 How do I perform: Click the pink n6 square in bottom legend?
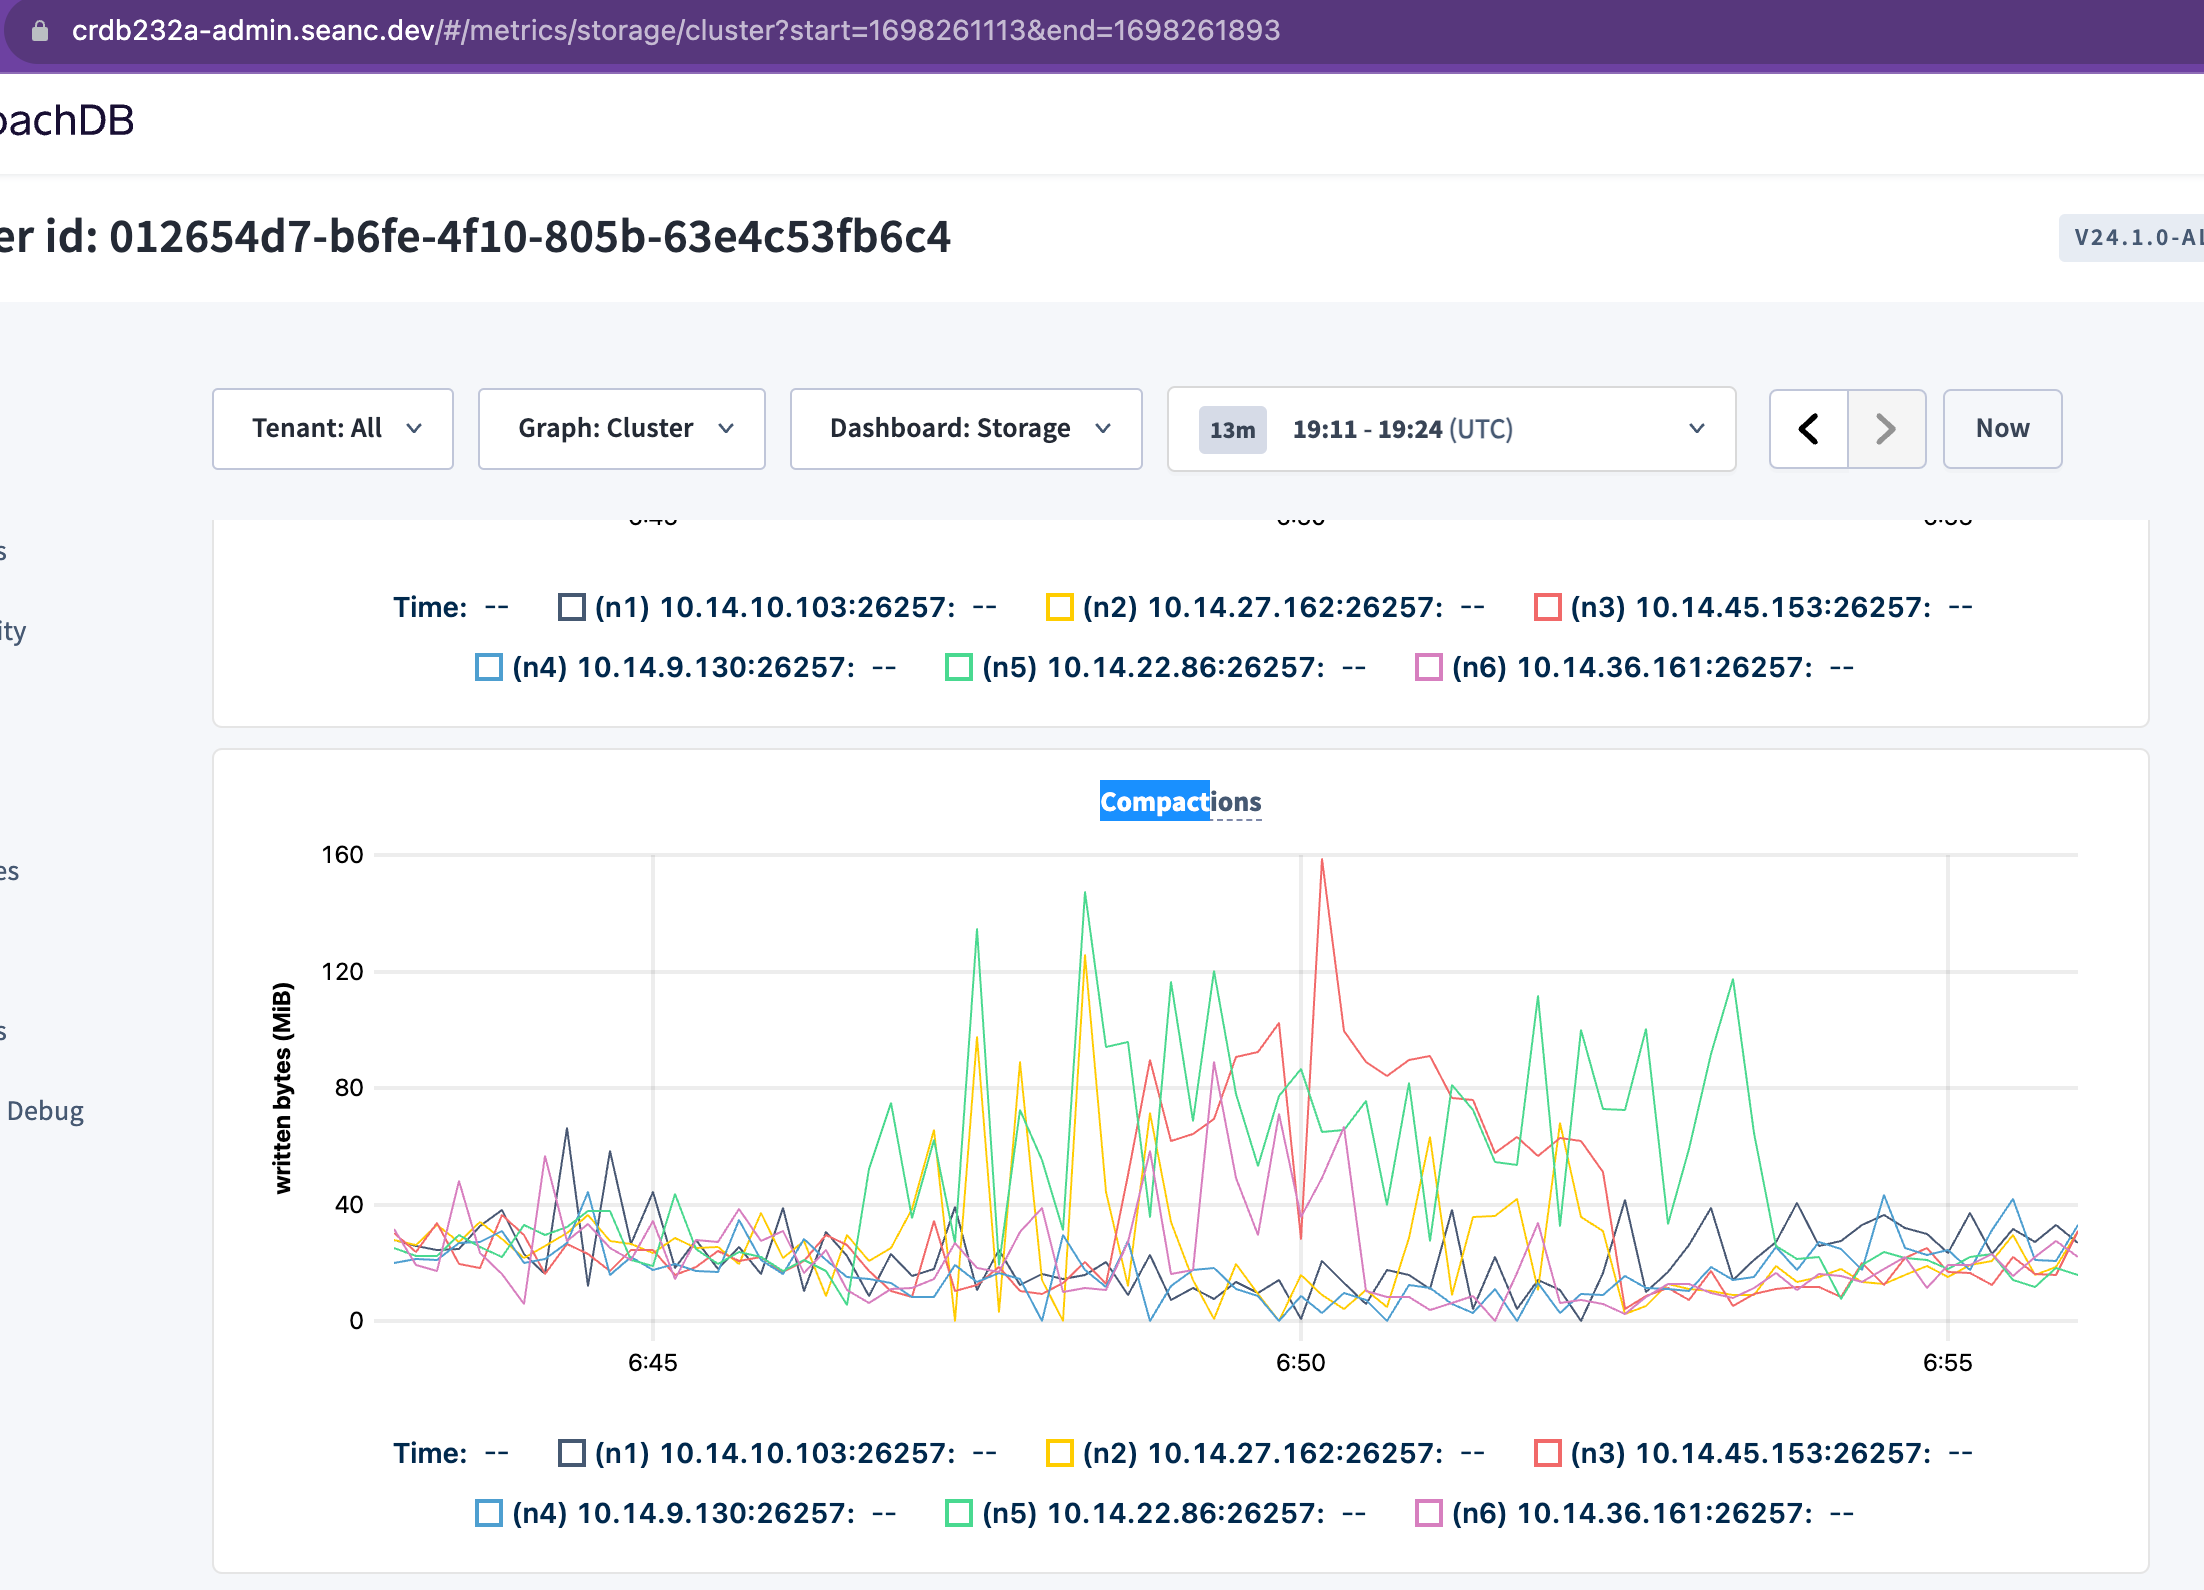coord(1427,1512)
